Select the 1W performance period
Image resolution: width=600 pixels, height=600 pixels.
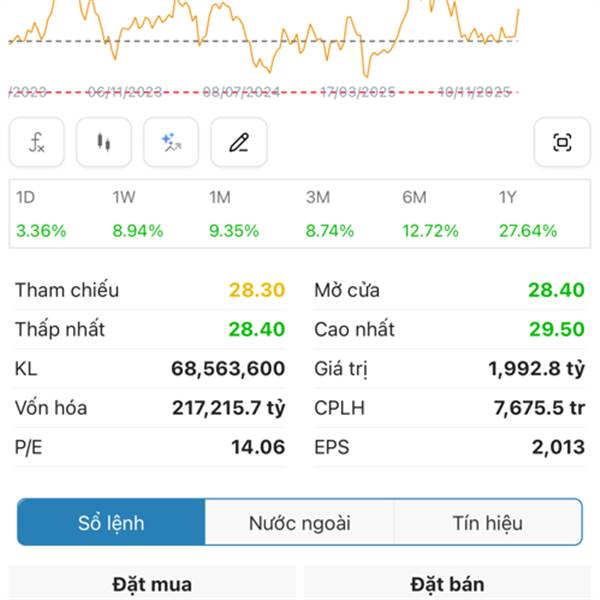[x=138, y=214]
